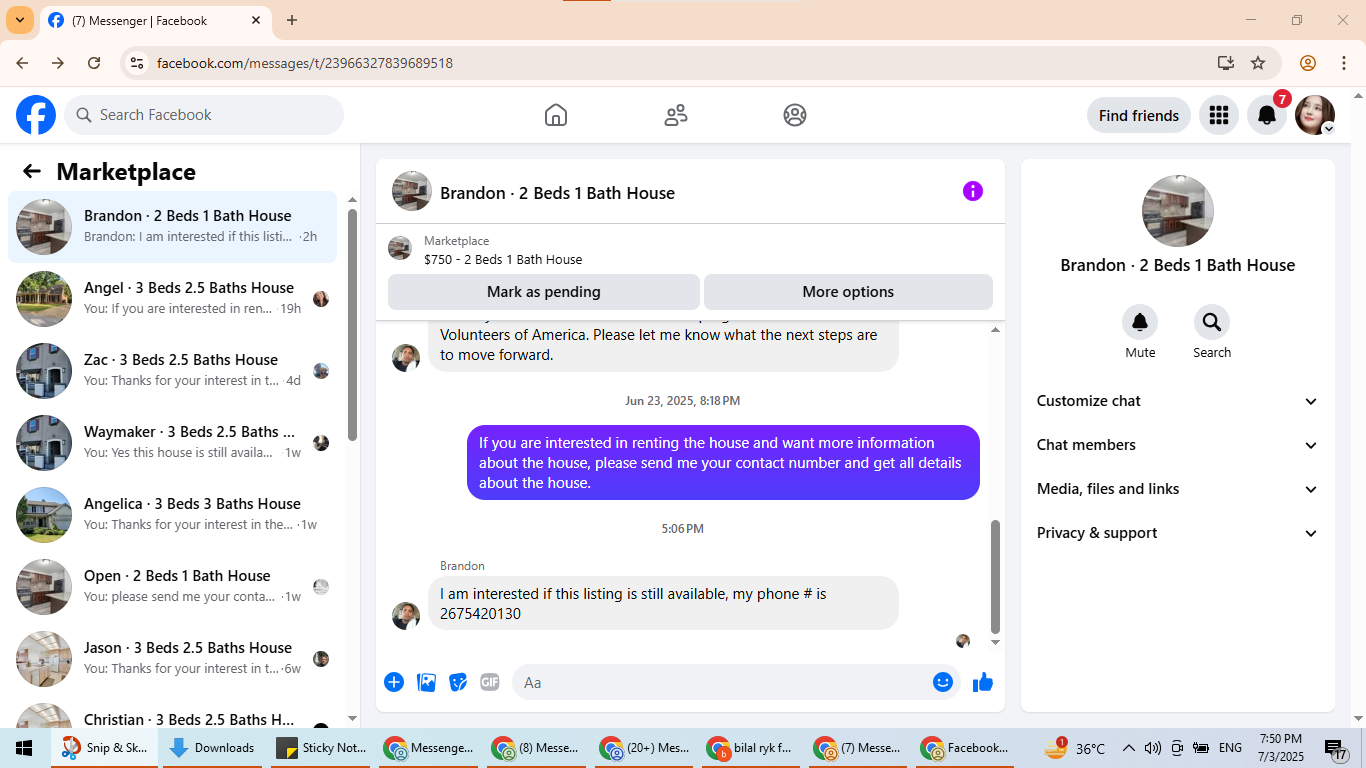Reload the page in Chrome

point(94,63)
